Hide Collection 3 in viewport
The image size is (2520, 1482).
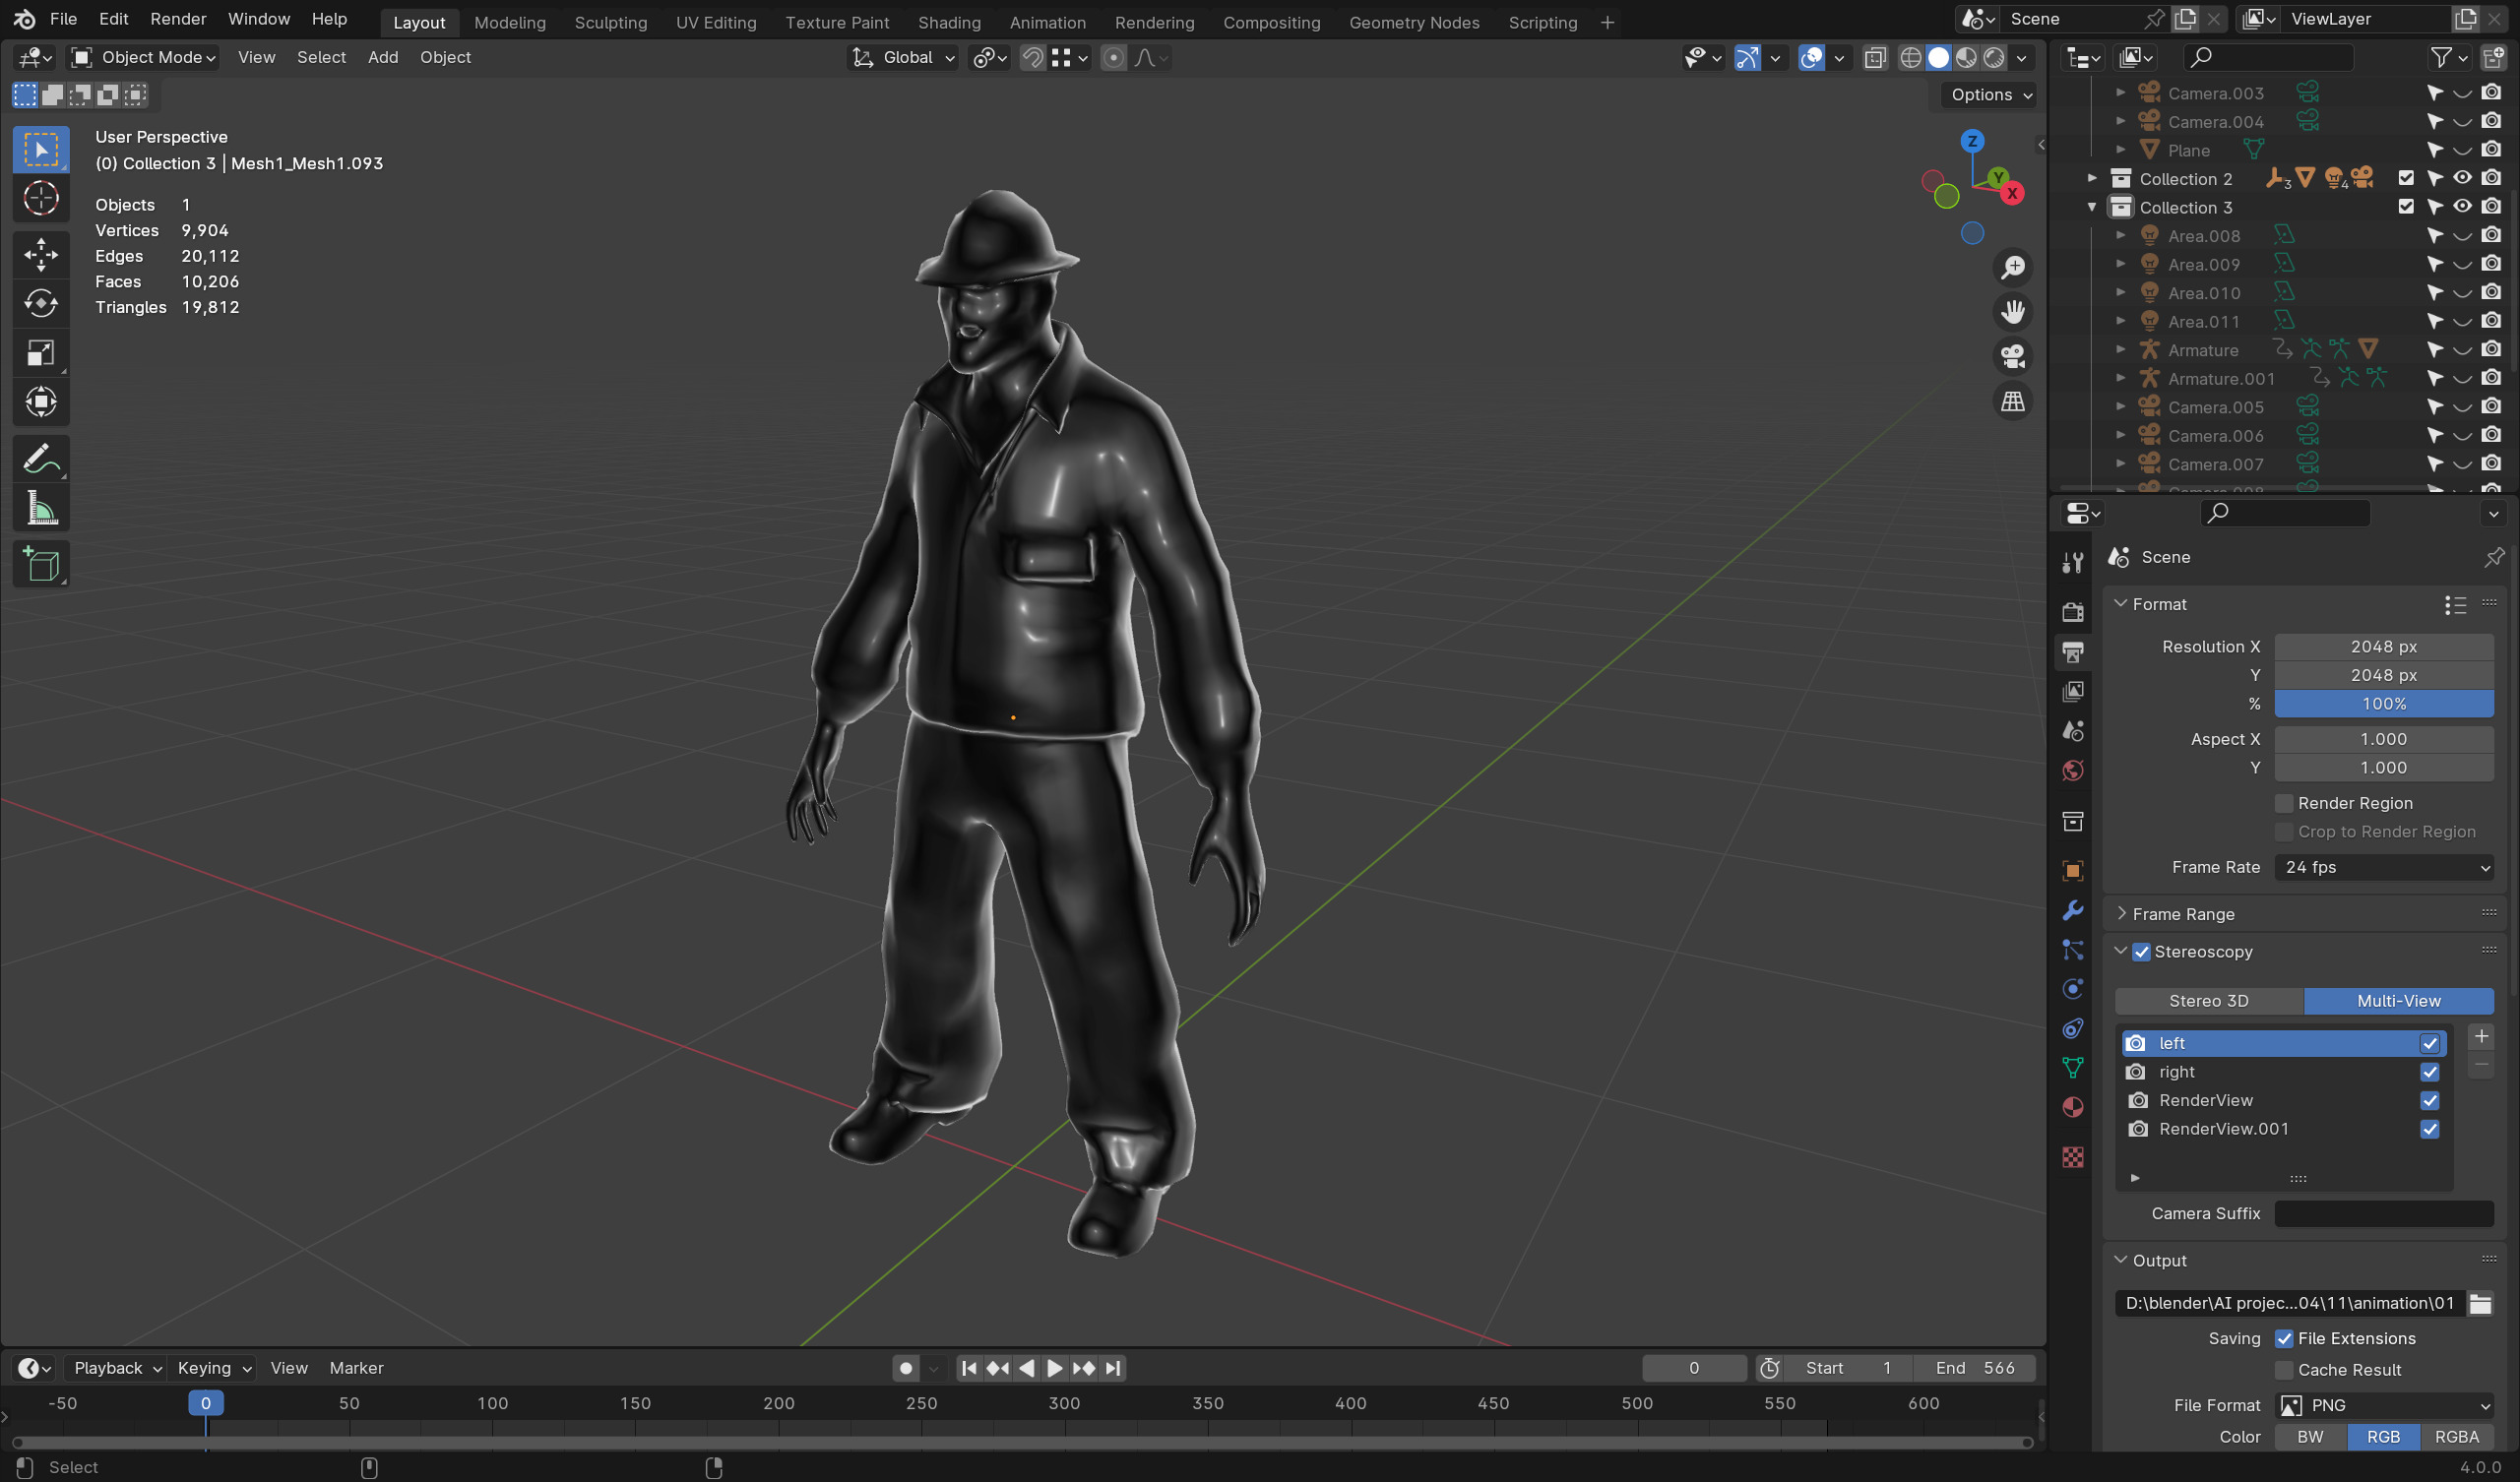tap(2462, 207)
